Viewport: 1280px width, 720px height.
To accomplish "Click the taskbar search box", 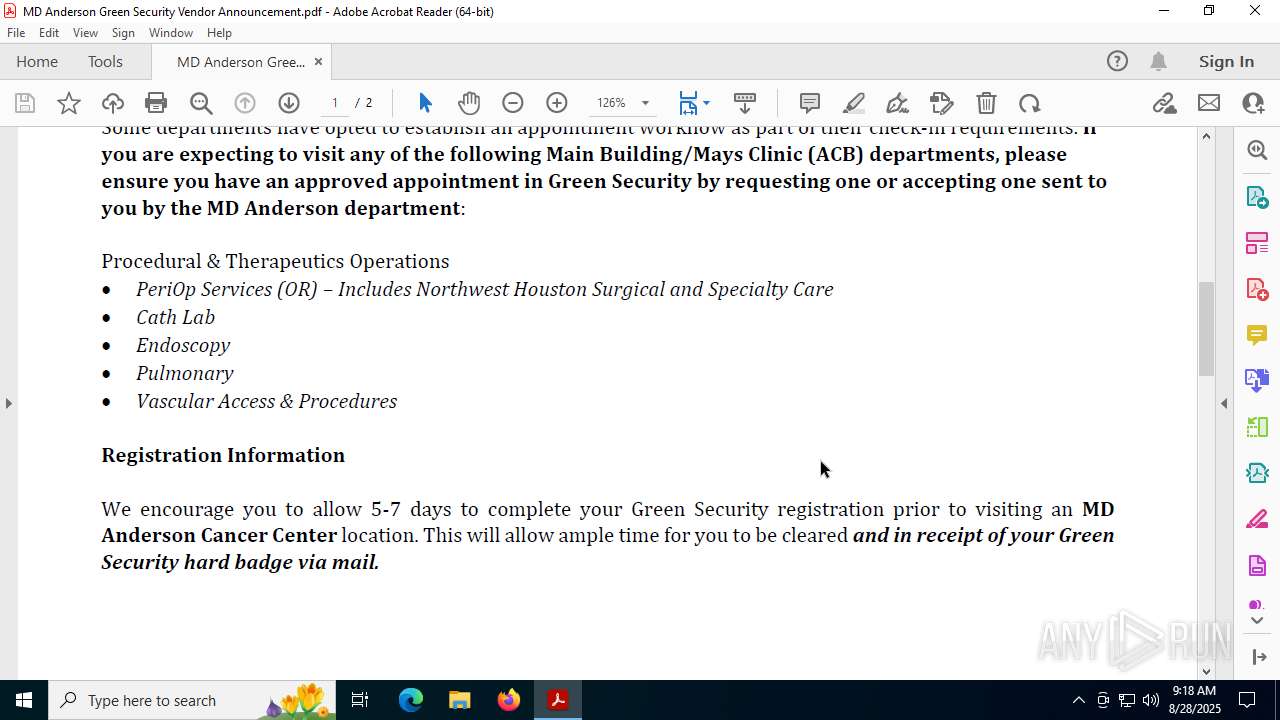I will pyautogui.click(x=193, y=700).
